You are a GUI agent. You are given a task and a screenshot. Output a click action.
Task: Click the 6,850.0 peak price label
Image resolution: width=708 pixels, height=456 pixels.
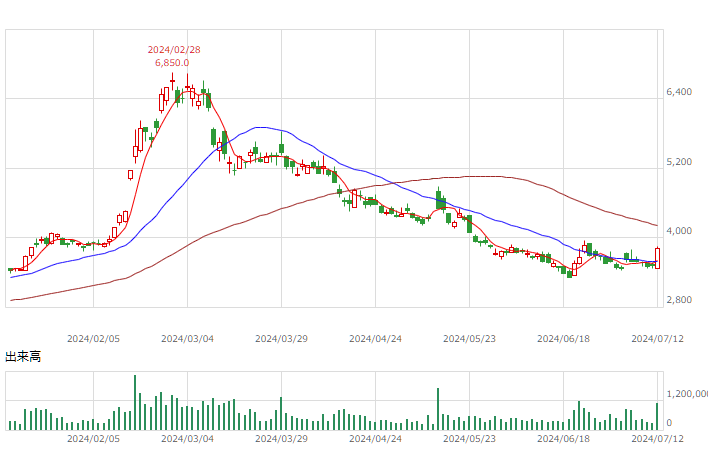[172, 63]
